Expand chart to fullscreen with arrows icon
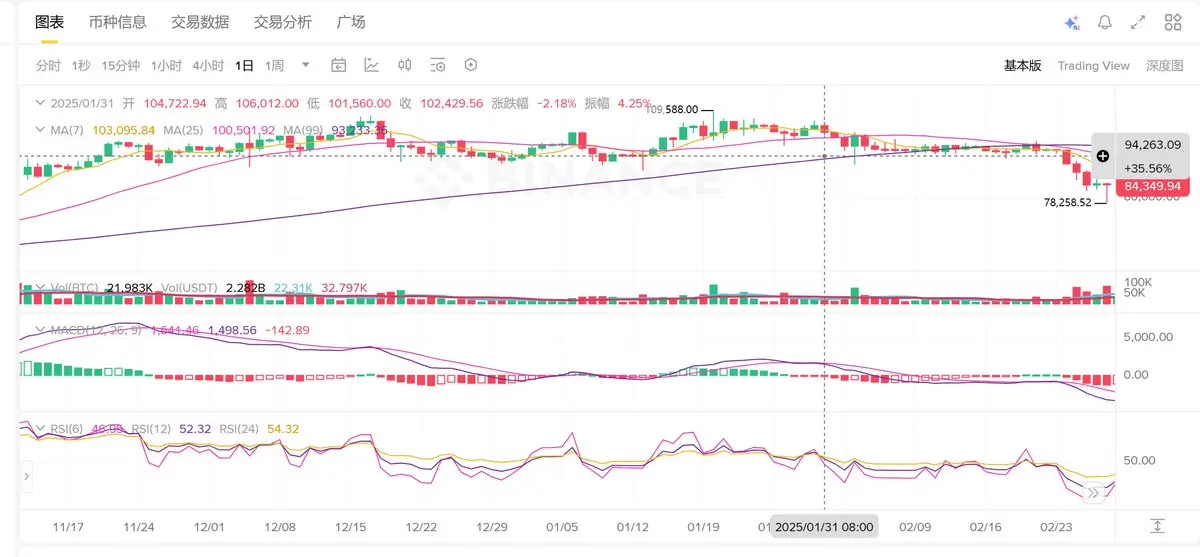Image resolution: width=1200 pixels, height=557 pixels. click(x=1138, y=22)
